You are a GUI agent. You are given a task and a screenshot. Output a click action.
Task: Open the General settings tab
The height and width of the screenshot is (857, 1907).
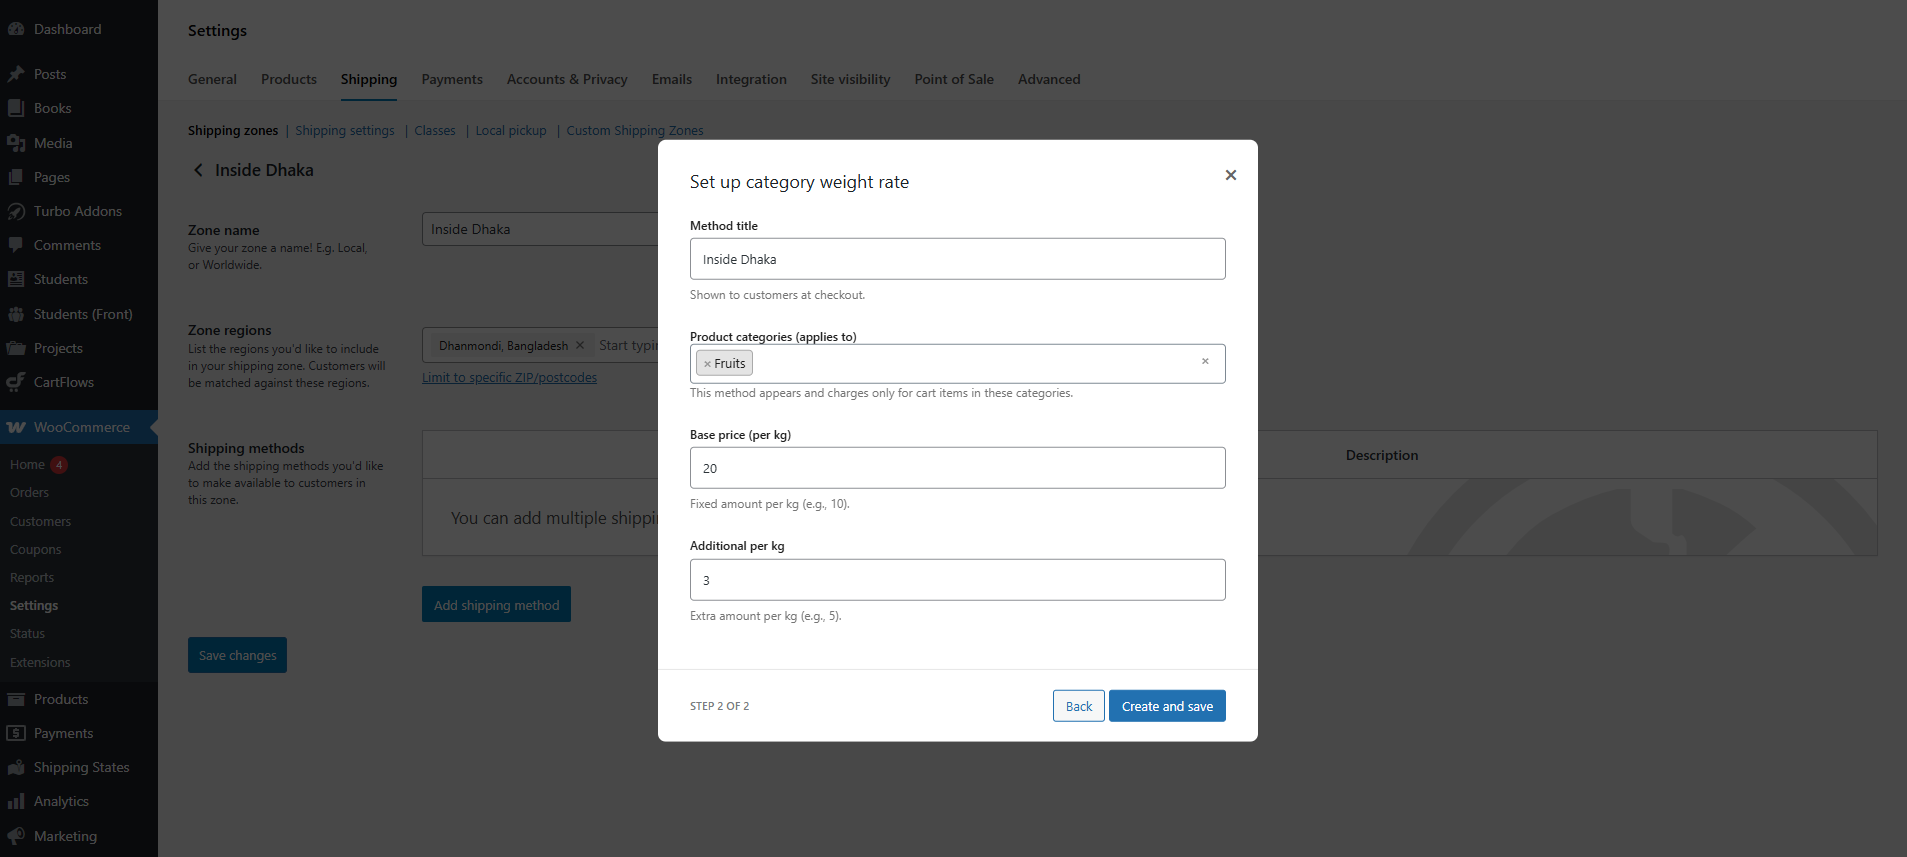click(212, 79)
